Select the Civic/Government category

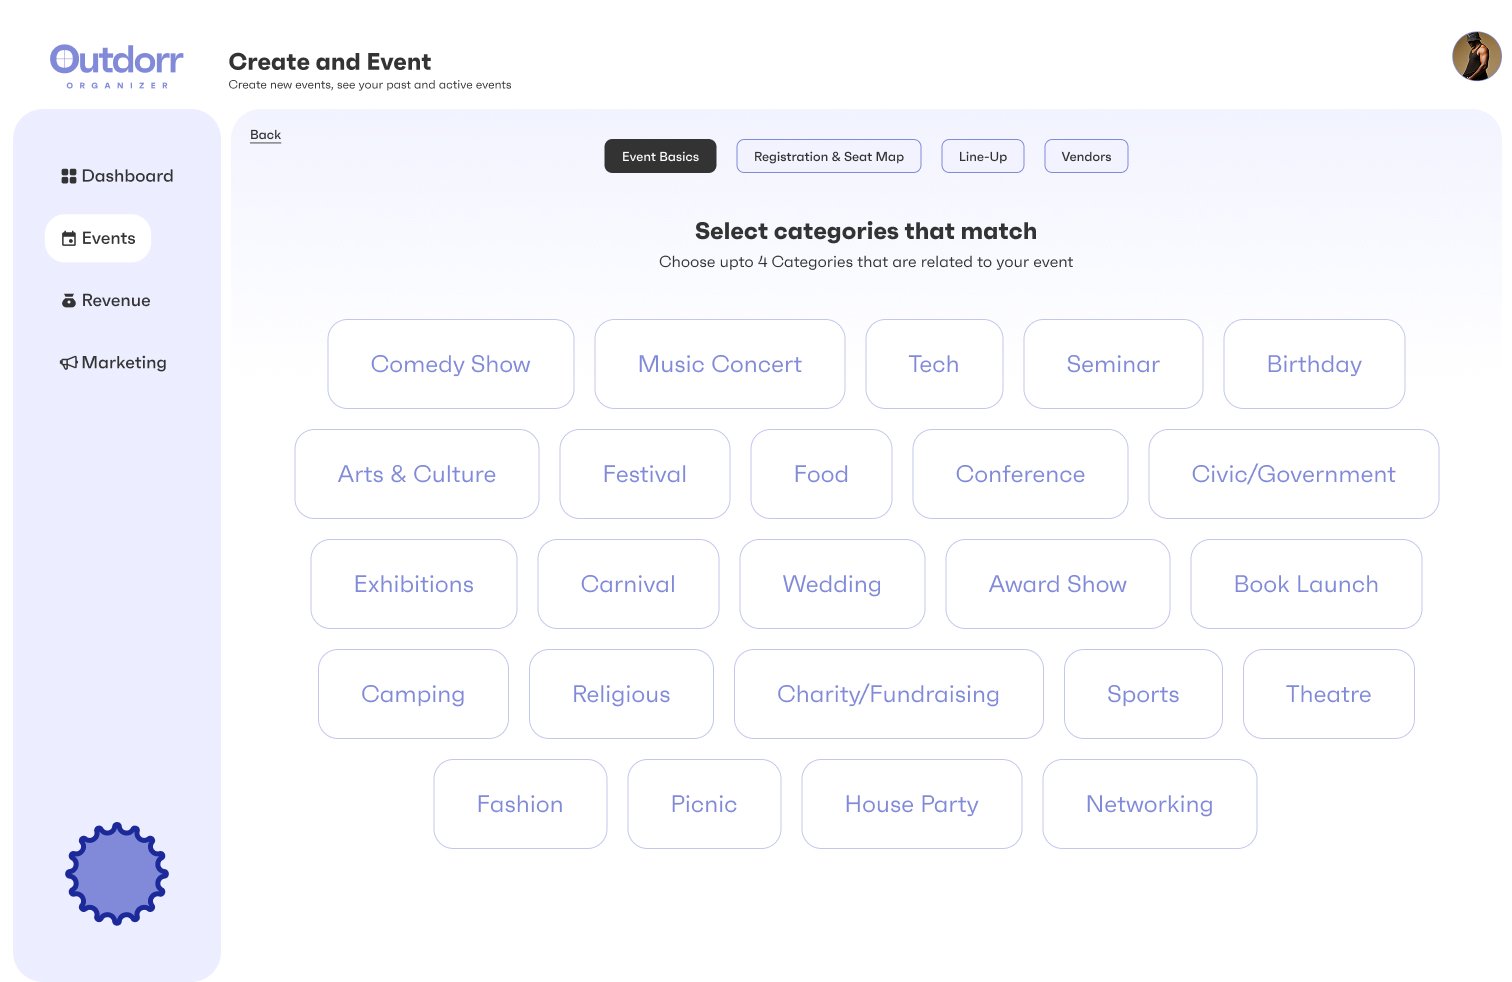pos(1293,474)
